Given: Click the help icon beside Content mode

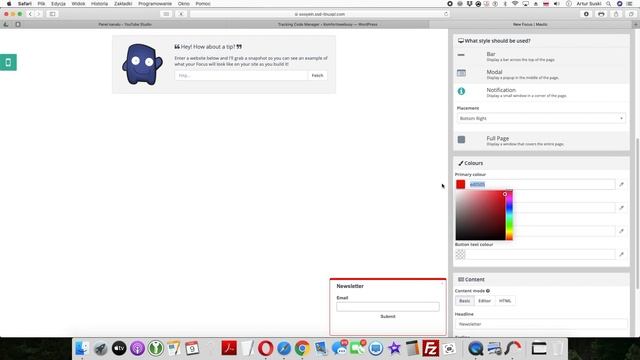Looking at the screenshot, I should 488,291.
